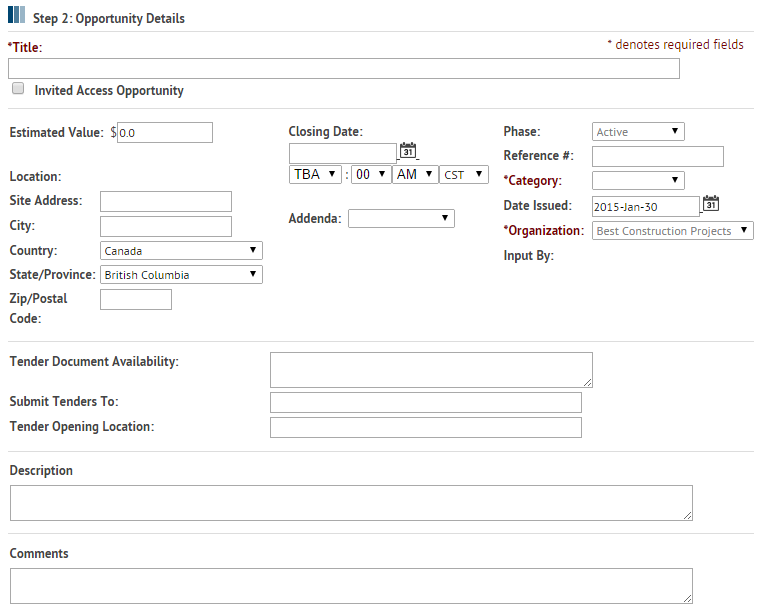Expand the Phase dropdown showing Active

pos(638,132)
